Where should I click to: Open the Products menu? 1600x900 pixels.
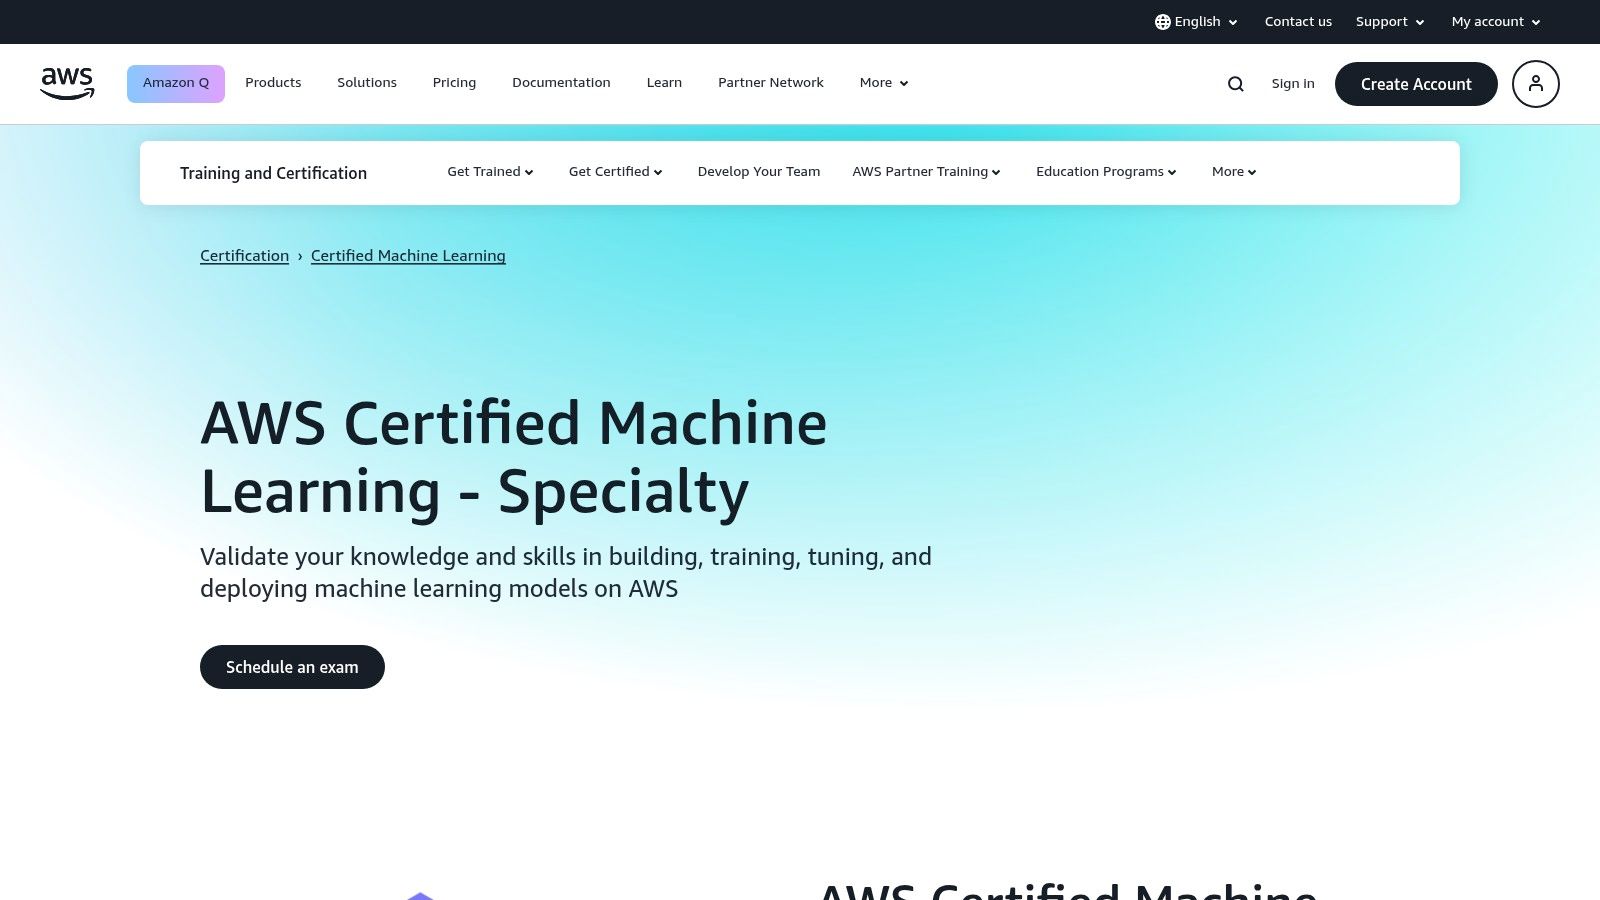(x=273, y=83)
